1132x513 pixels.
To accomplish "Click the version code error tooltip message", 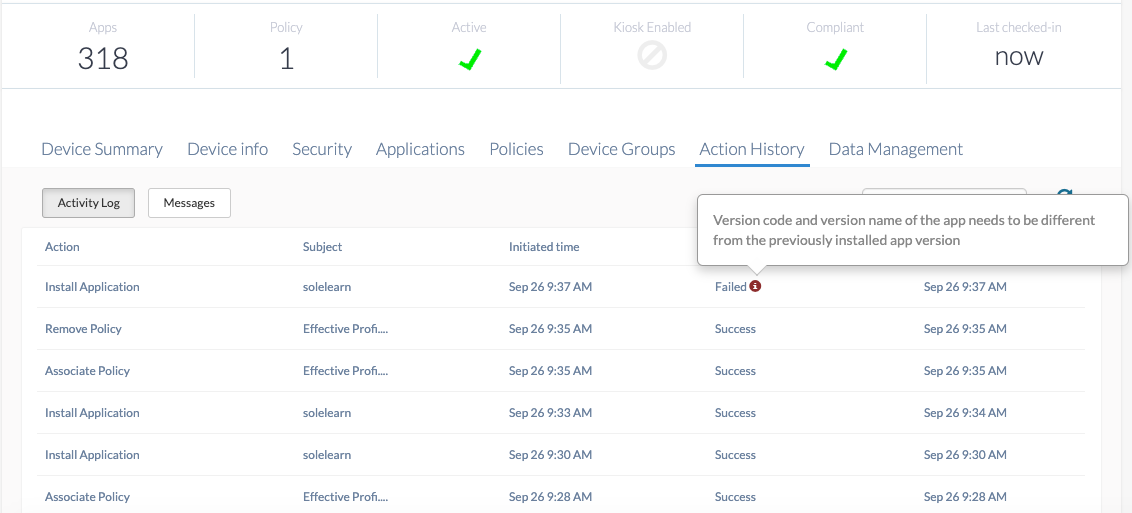I will (x=904, y=230).
